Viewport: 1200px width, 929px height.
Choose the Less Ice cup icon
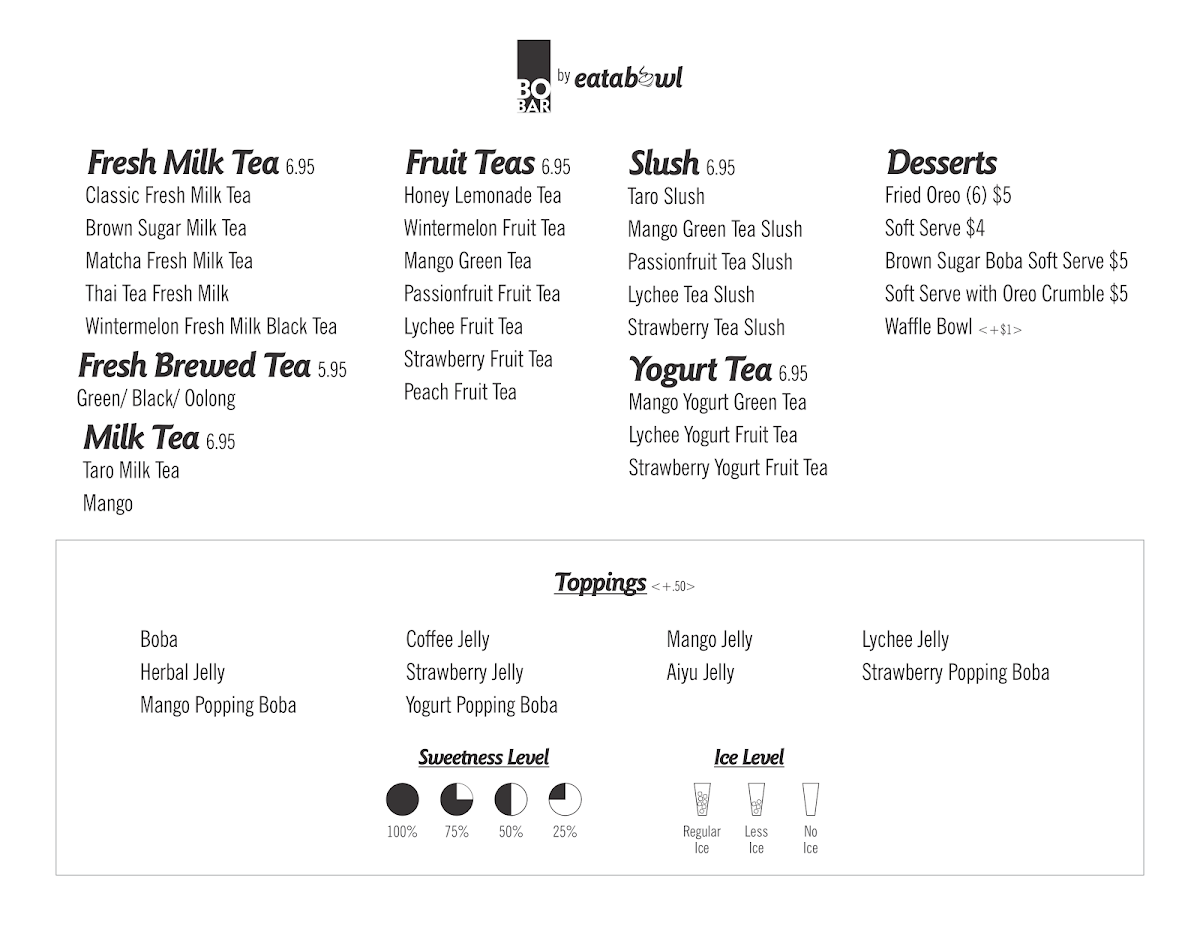click(756, 799)
